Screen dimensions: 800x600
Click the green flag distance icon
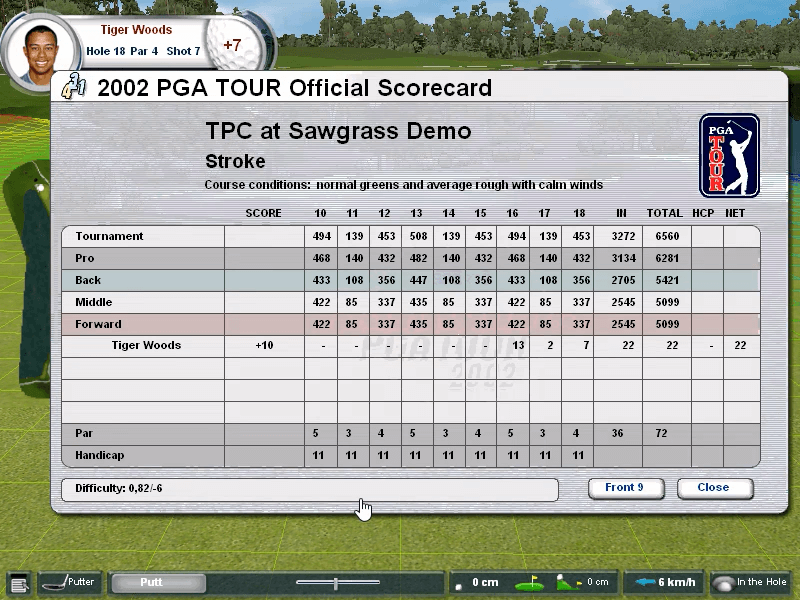[x=530, y=583]
